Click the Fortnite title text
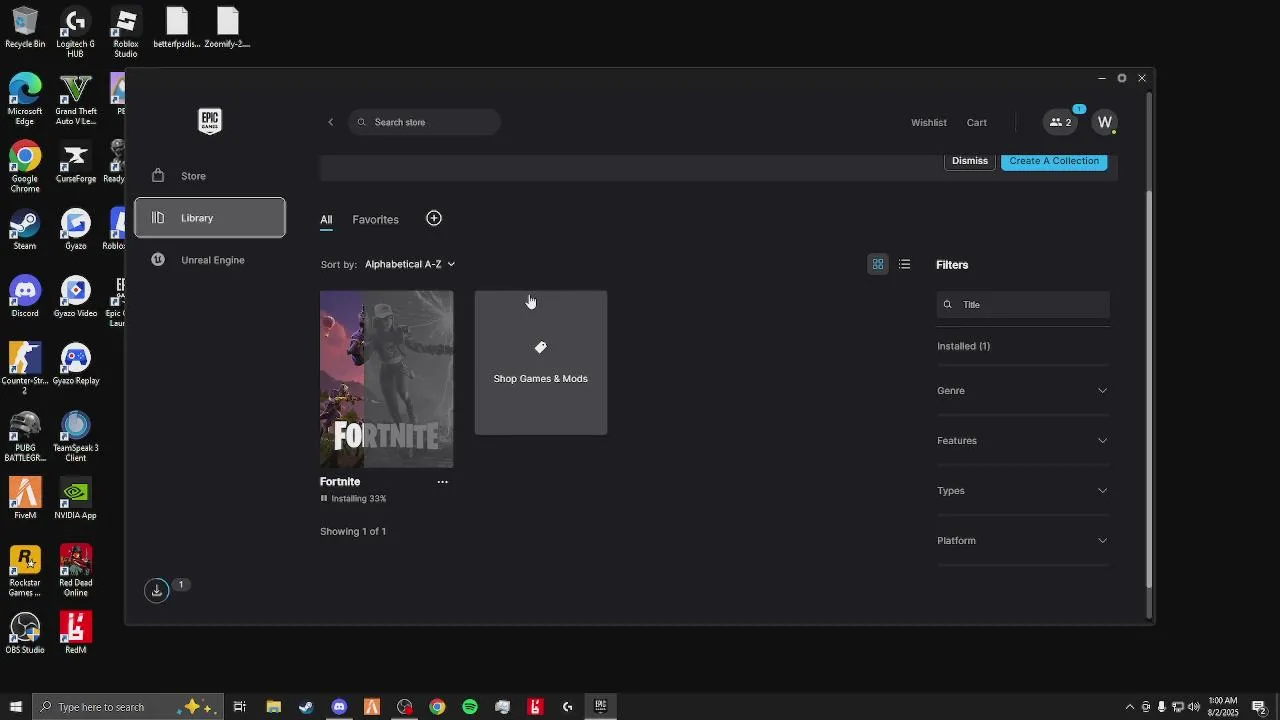This screenshot has height=720, width=1280. pos(340,482)
